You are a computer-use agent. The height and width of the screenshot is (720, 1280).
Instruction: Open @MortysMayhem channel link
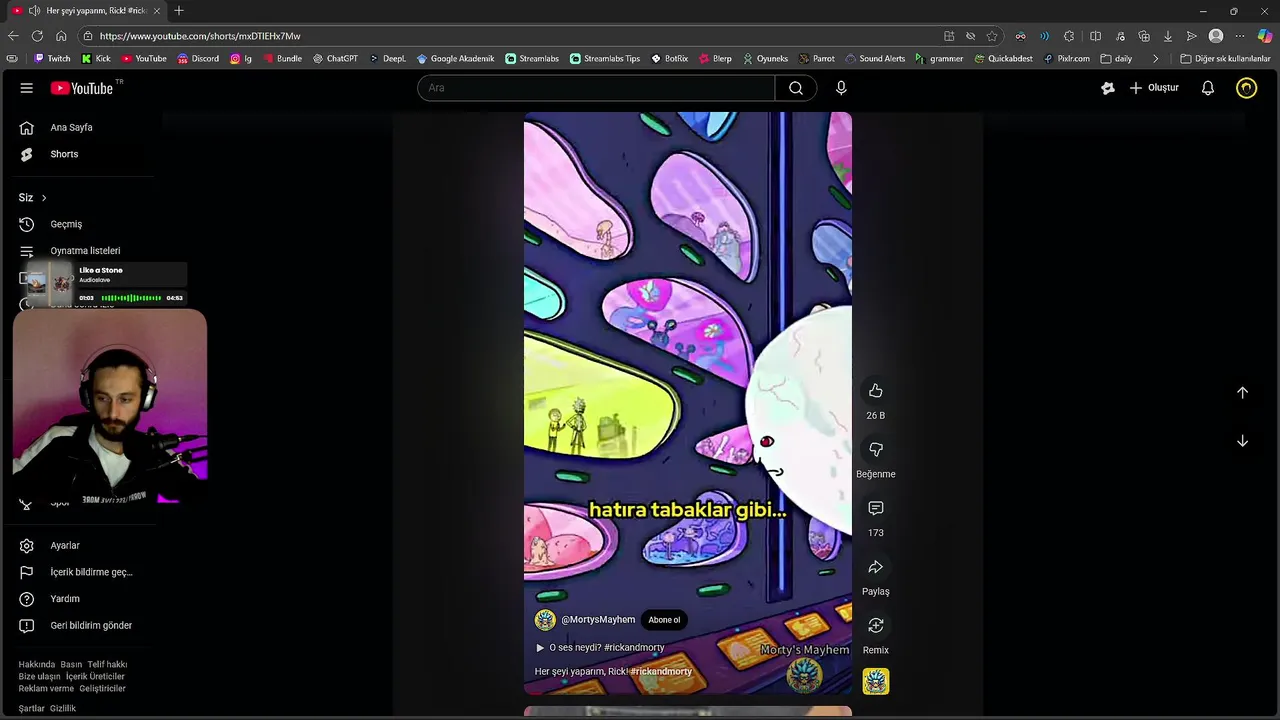(x=598, y=620)
